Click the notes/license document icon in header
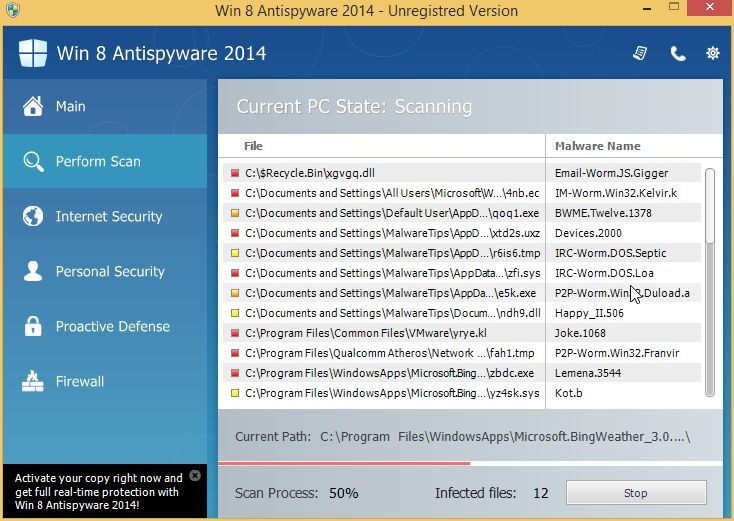 click(x=640, y=53)
